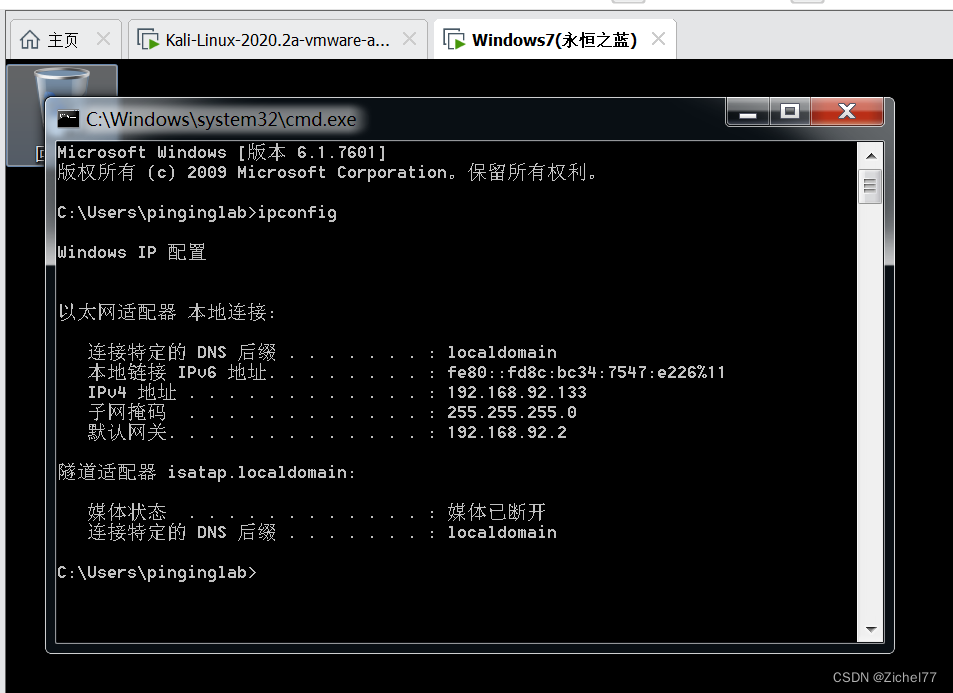
Task: Click the red X on the cmd window
Action: click(846, 111)
